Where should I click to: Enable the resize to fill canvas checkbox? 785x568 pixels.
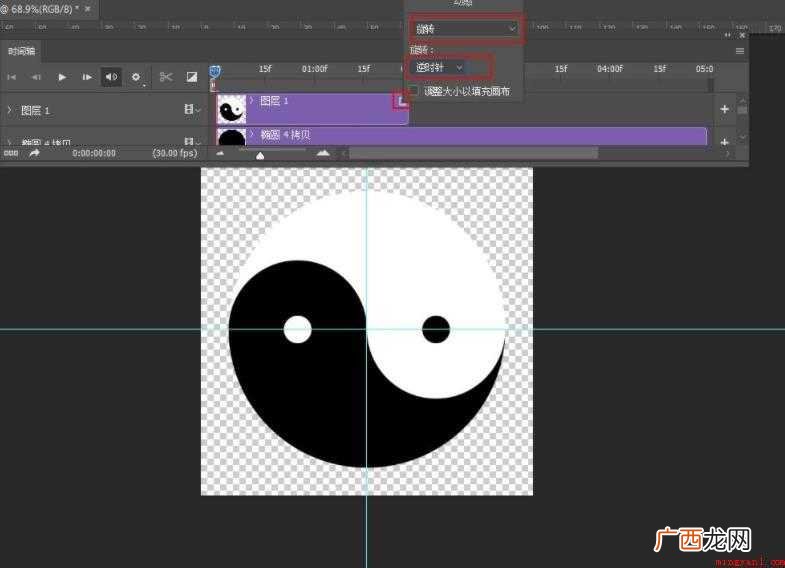point(414,91)
